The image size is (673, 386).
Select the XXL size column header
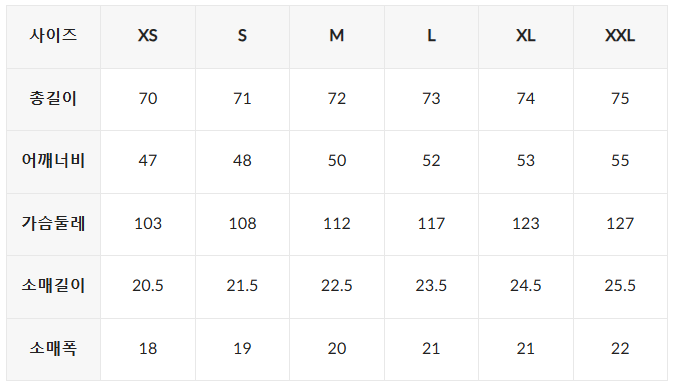tap(620, 35)
